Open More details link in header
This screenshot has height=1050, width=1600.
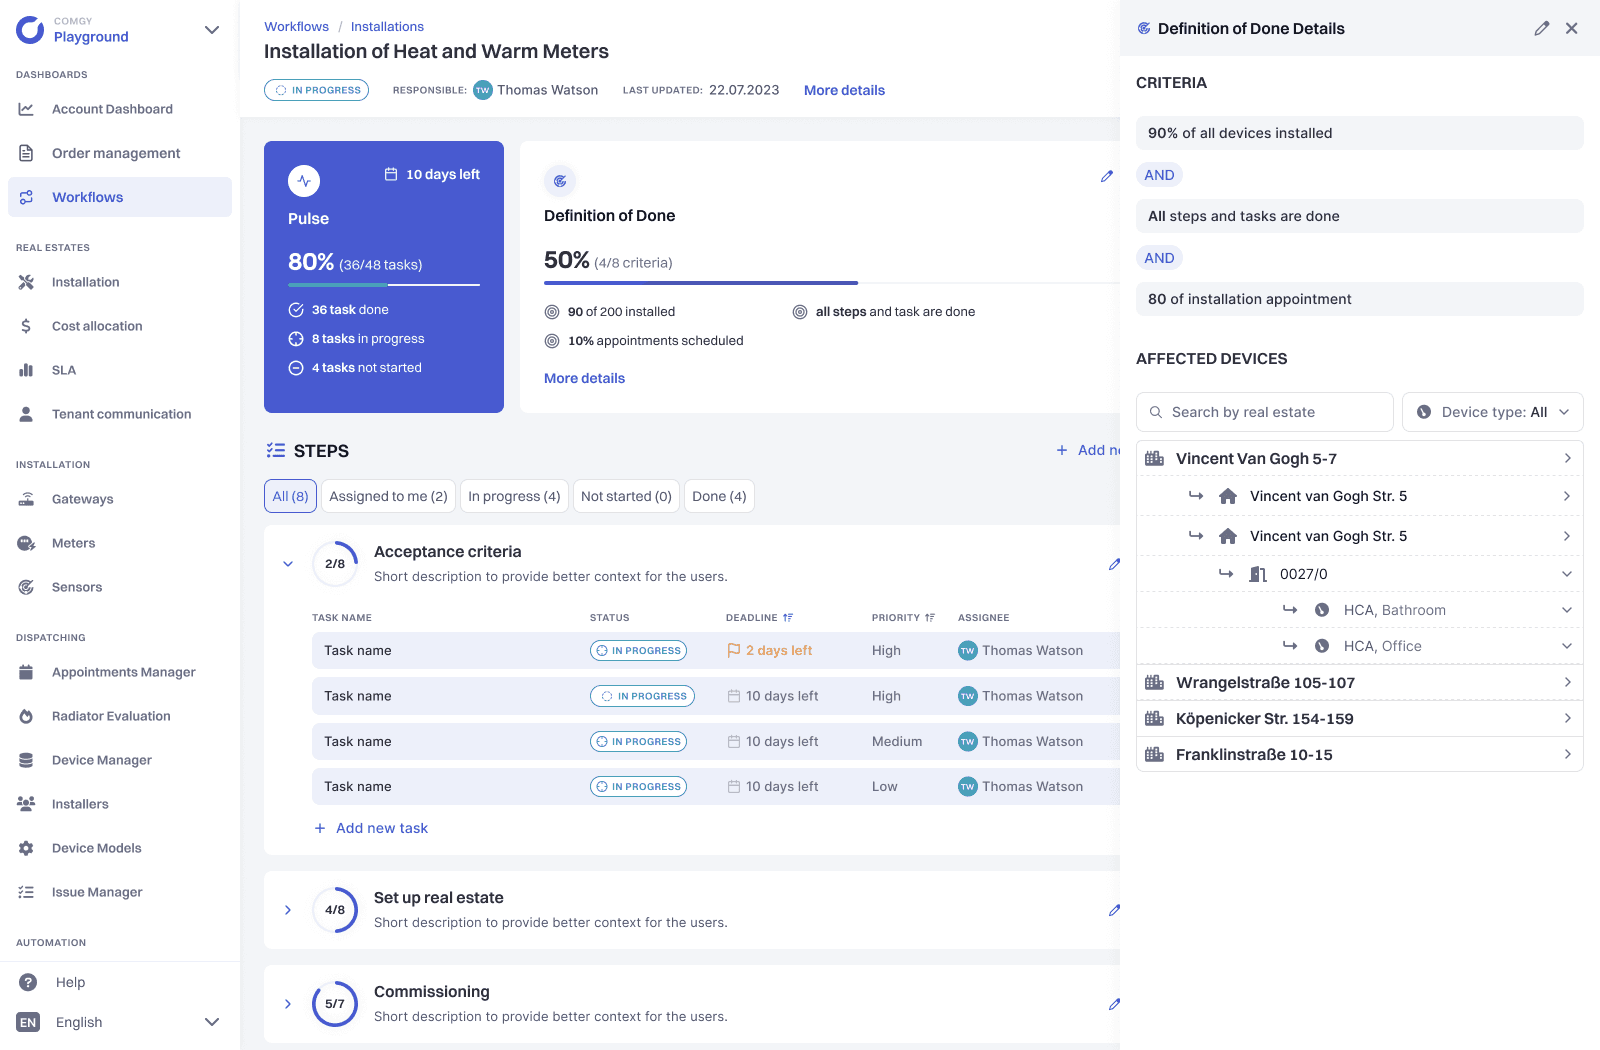pyautogui.click(x=844, y=90)
